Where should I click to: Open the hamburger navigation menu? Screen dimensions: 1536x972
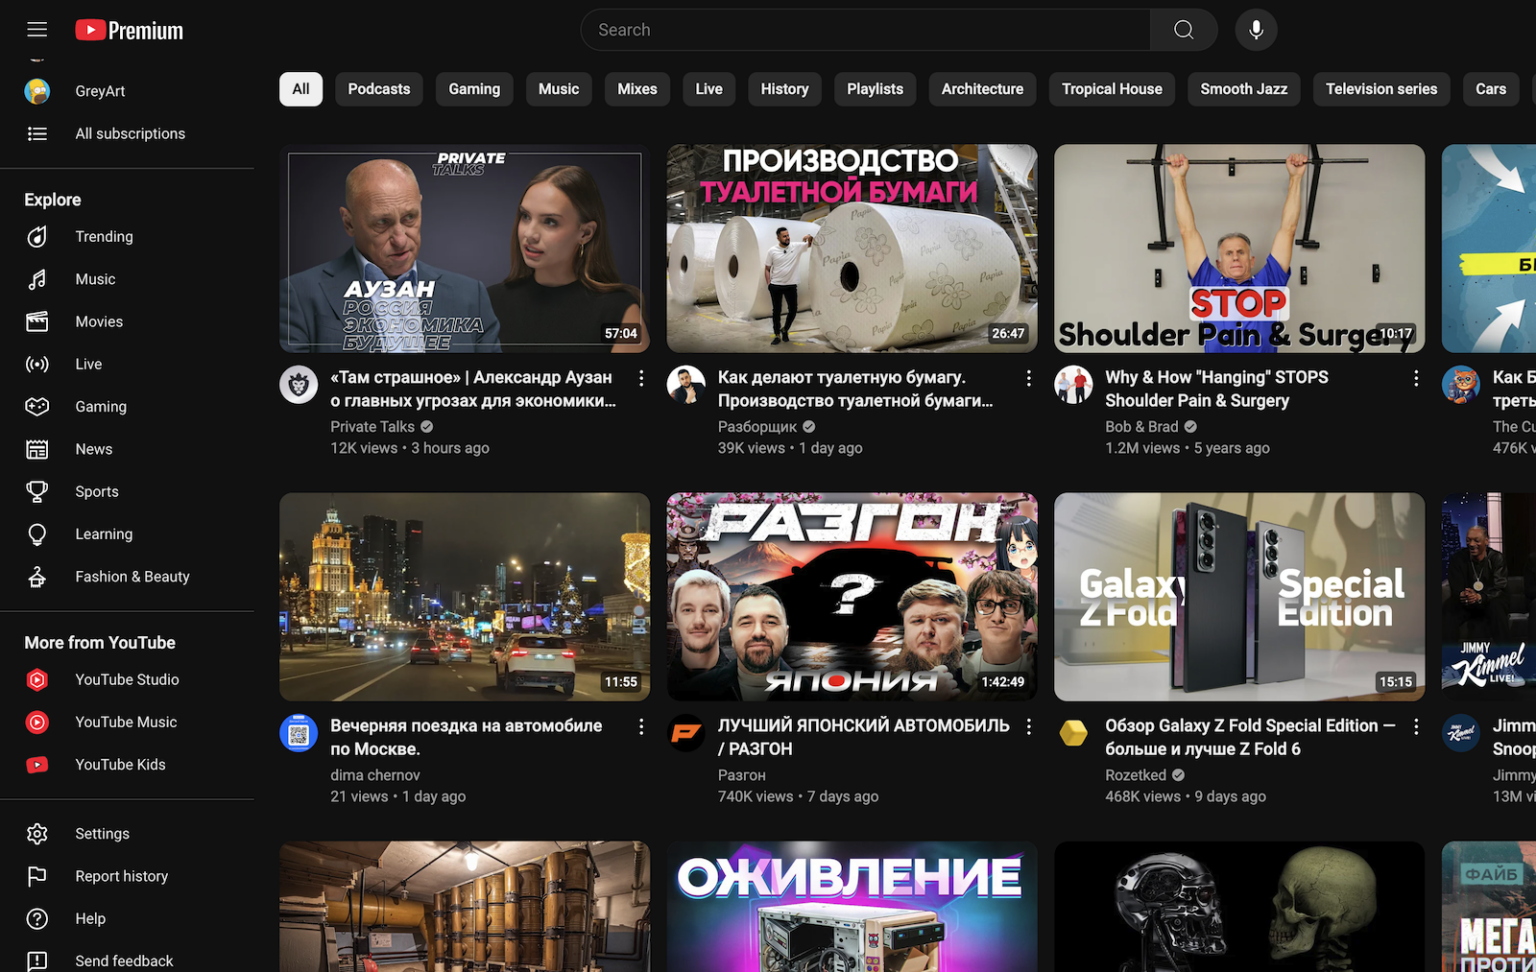[x=37, y=29]
